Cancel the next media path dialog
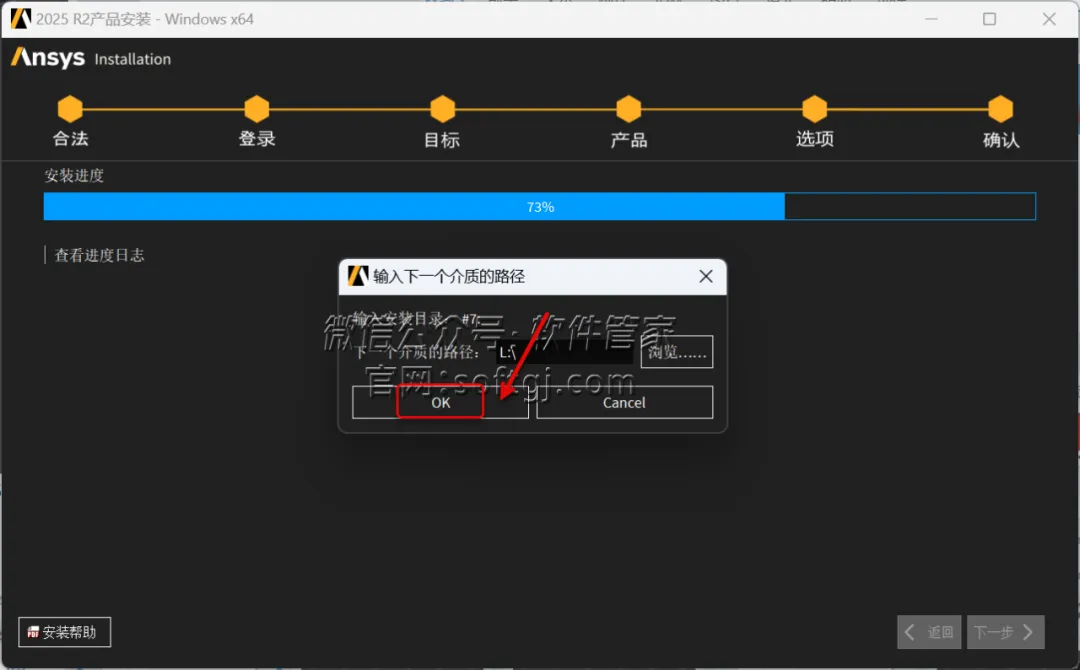Screen dimensions: 1080x670 coord(625,402)
